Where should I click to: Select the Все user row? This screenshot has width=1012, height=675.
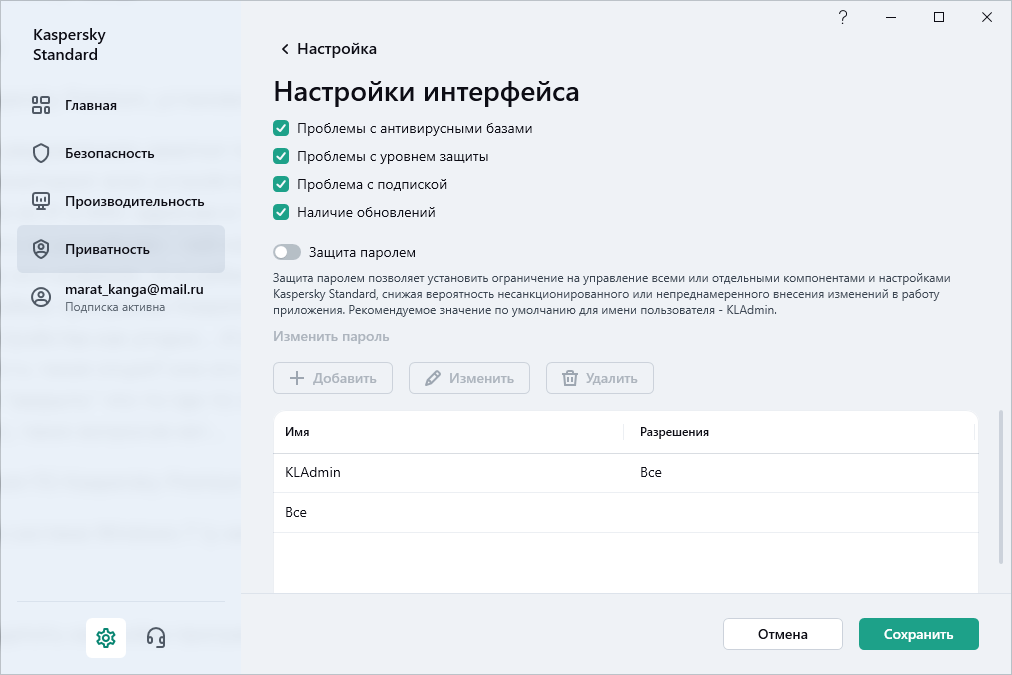click(625, 512)
